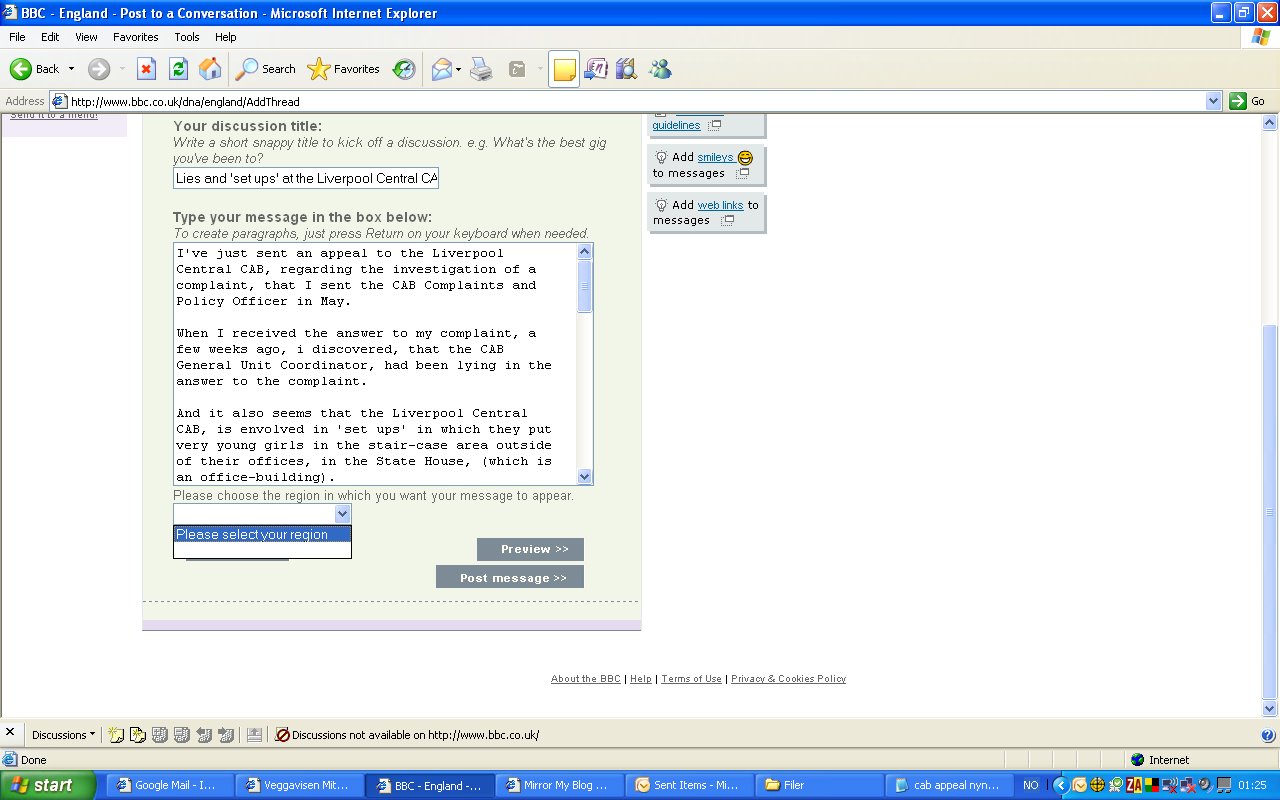Screen dimensions: 1280x800
Task: Open the Favorites menu
Action: (x=135, y=37)
